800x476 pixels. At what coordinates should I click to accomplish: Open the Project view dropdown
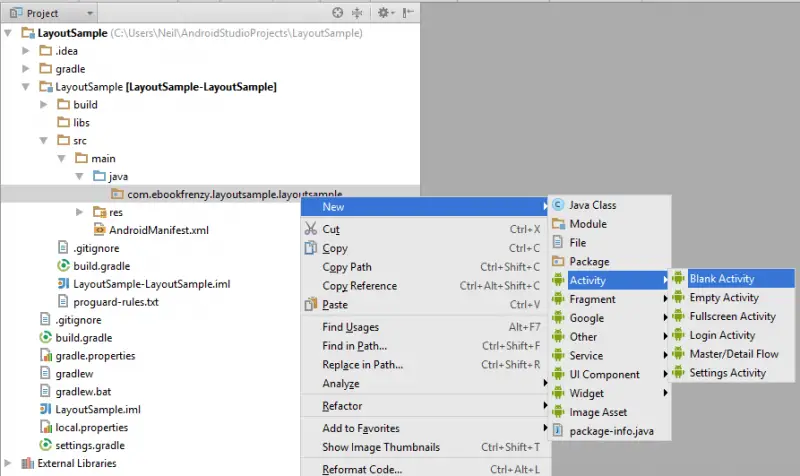click(91, 14)
